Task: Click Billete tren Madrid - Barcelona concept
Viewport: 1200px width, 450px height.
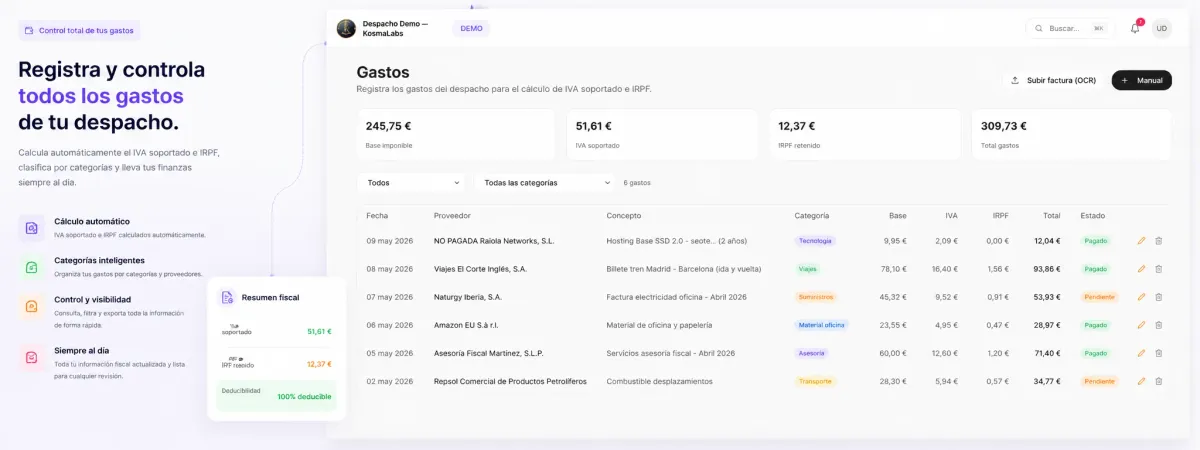Action: coord(683,269)
